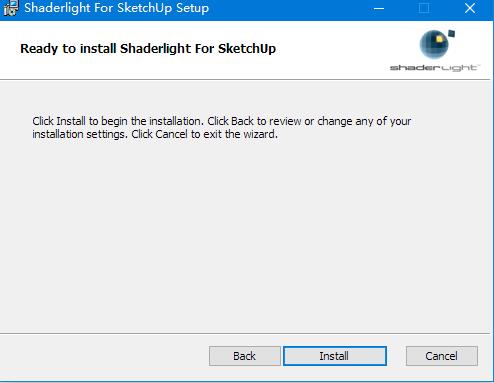Cancel the Shaderlight setup wizard

[442, 356]
